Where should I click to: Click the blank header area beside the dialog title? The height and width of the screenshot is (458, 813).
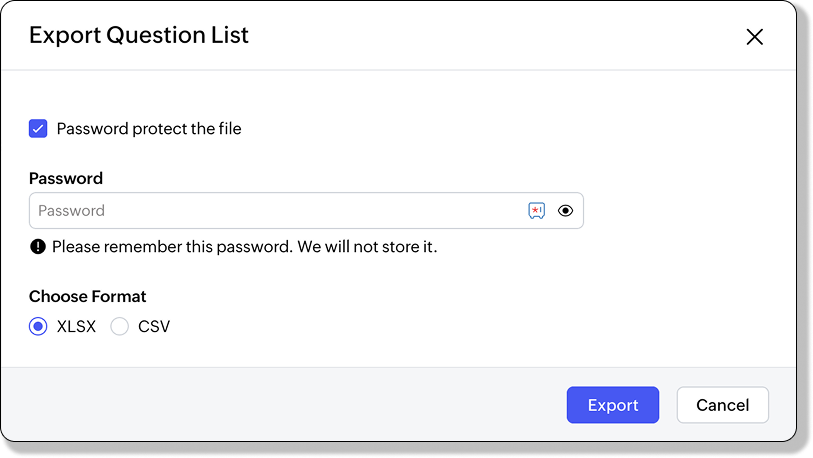pos(480,36)
